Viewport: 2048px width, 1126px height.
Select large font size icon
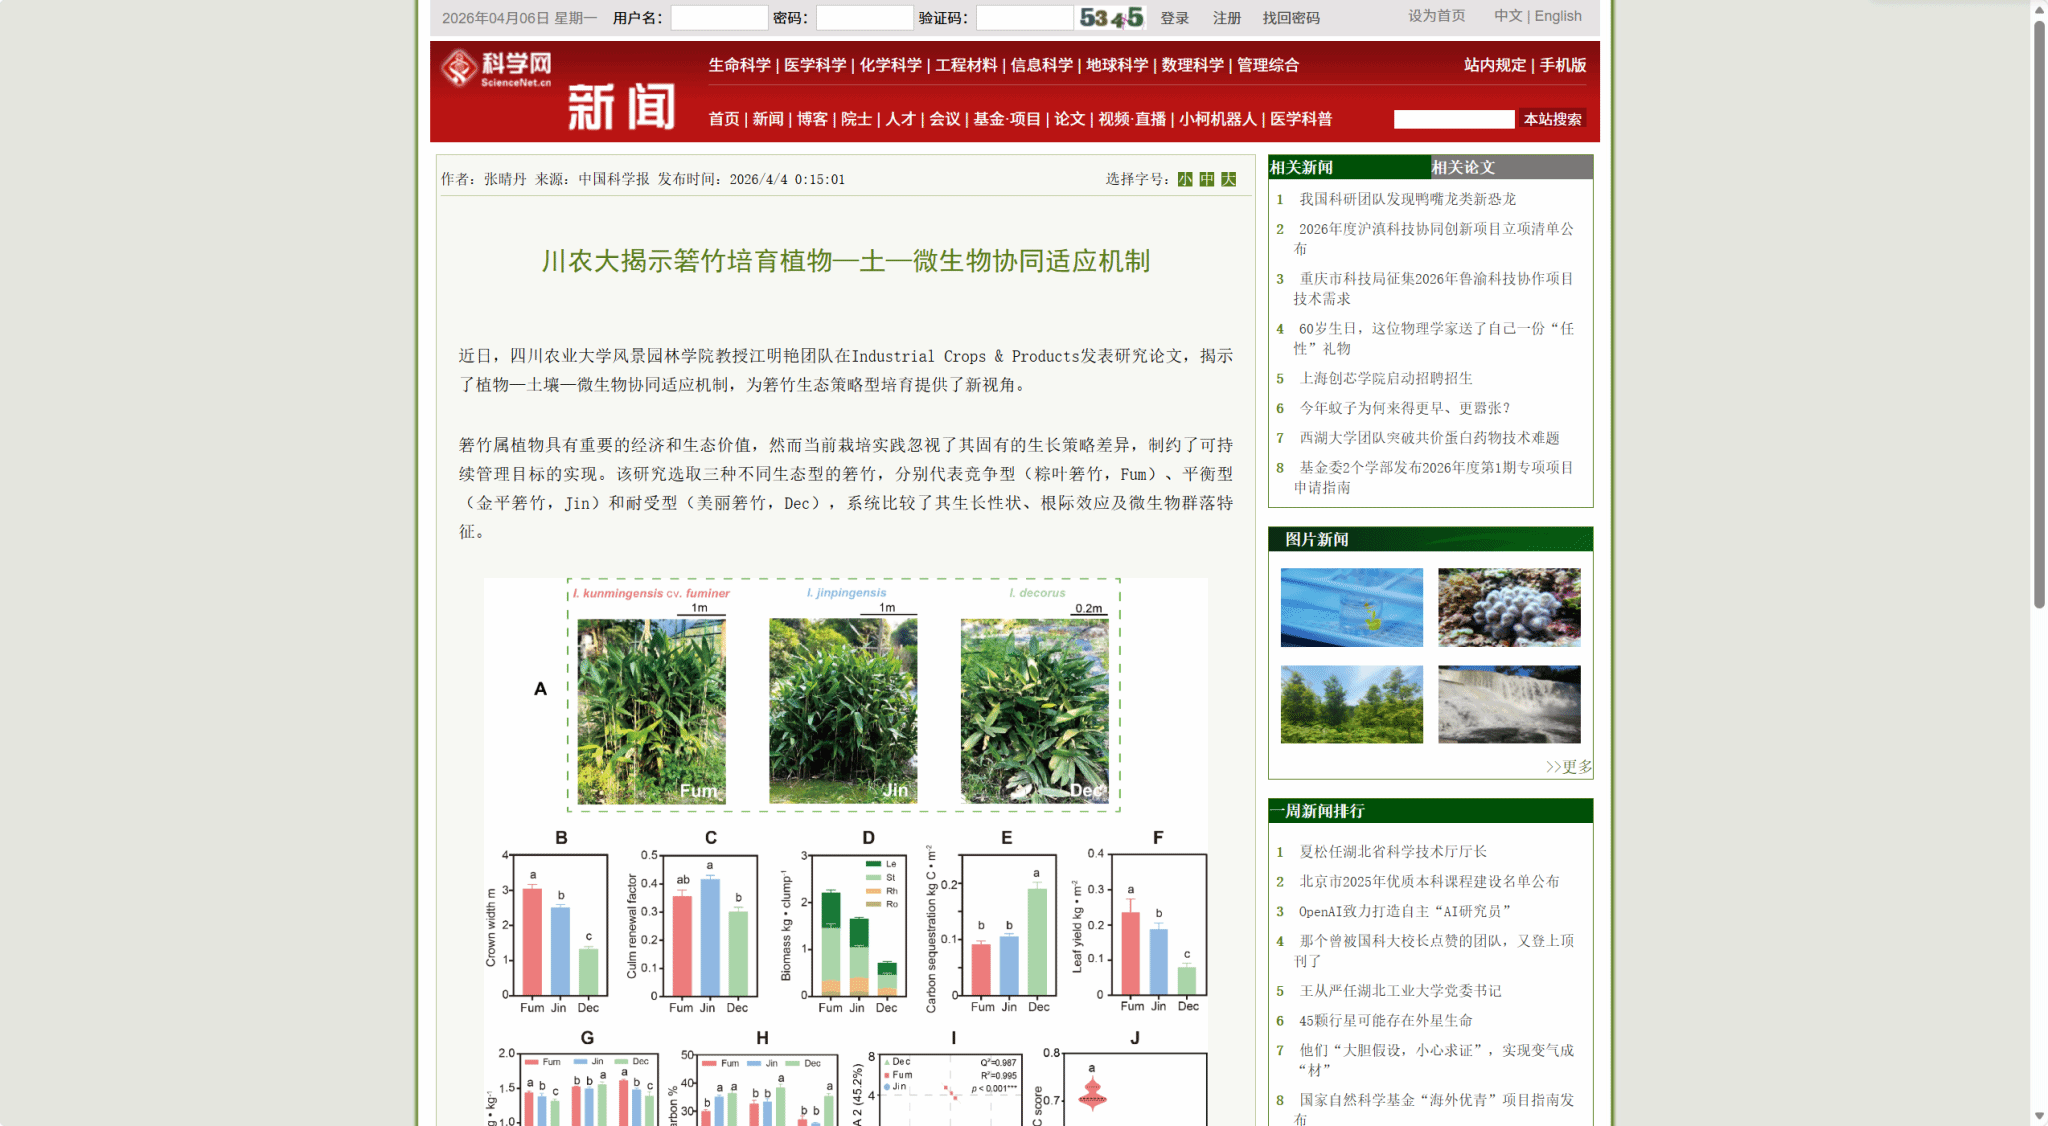pyautogui.click(x=1229, y=179)
